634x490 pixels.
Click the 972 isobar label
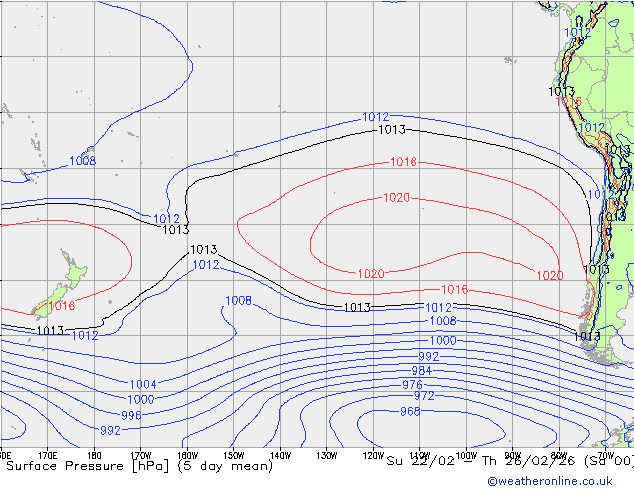[424, 396]
